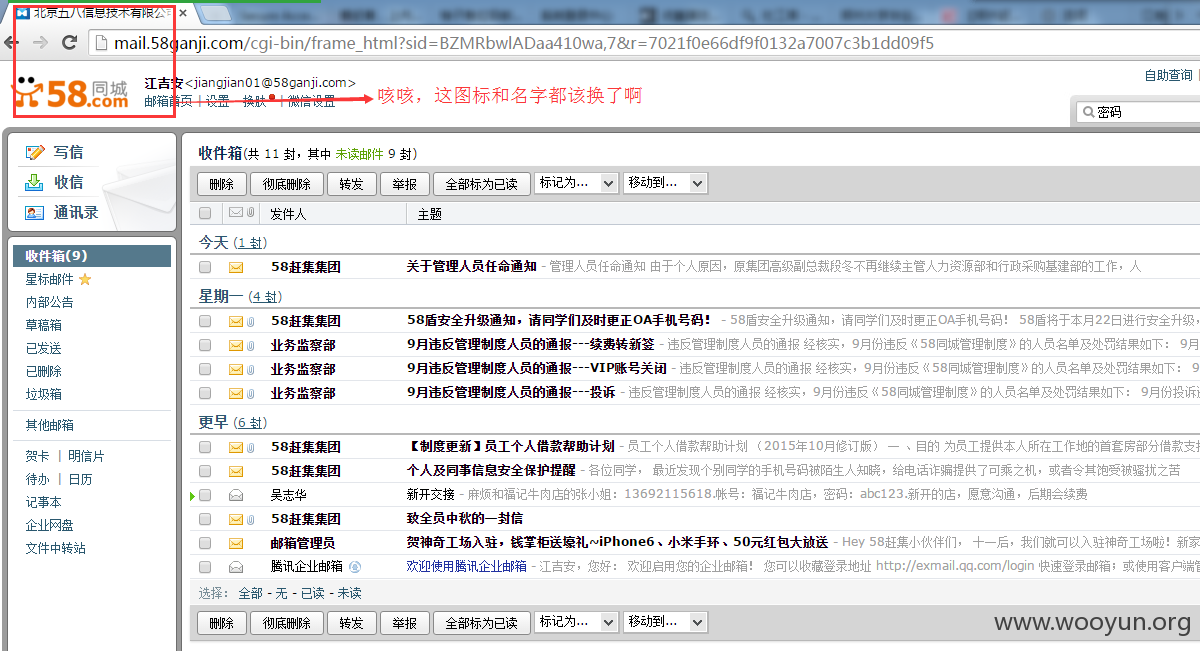The width and height of the screenshot is (1200, 651).
Task: Click the green arrow marker on 吴志华 row
Action: point(192,495)
